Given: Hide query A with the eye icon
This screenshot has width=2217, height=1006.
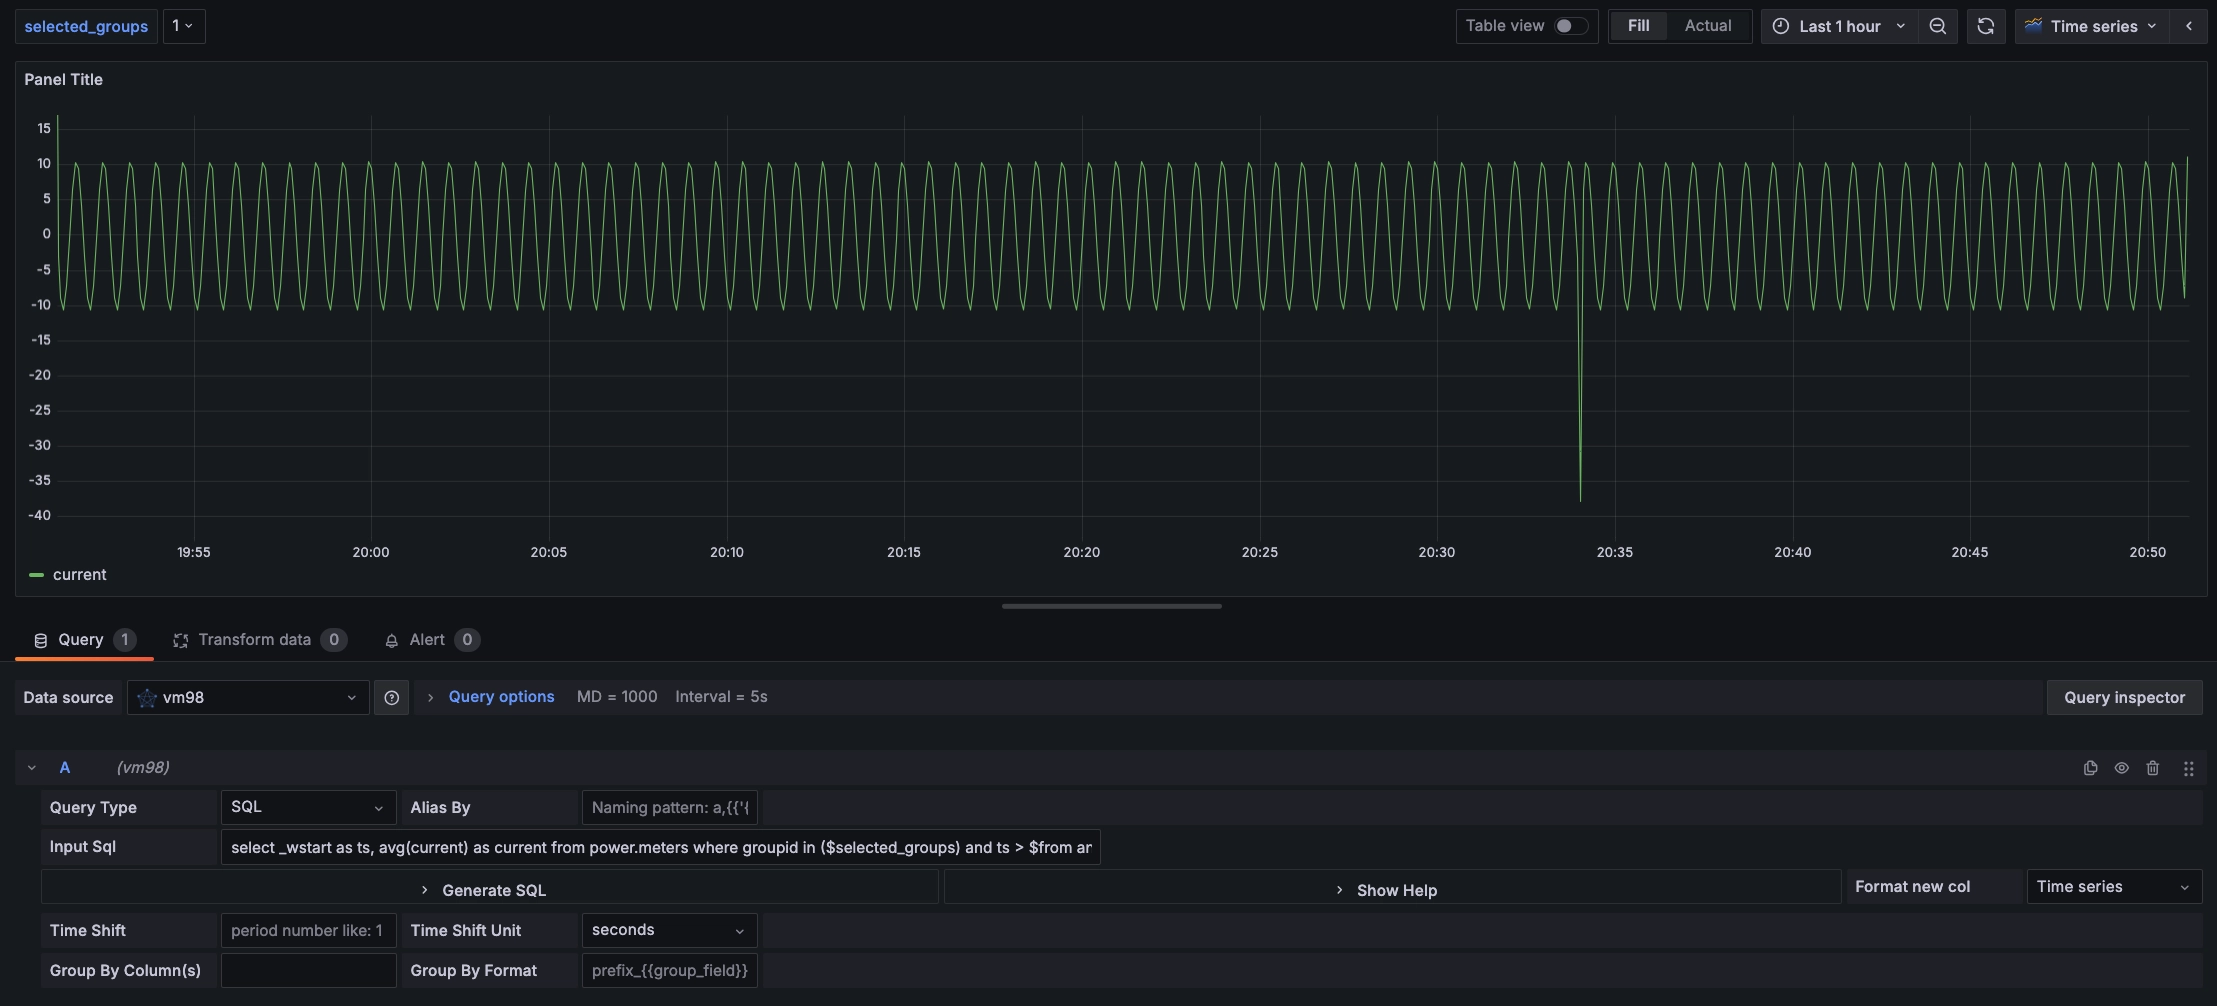Looking at the screenshot, I should pyautogui.click(x=2121, y=768).
